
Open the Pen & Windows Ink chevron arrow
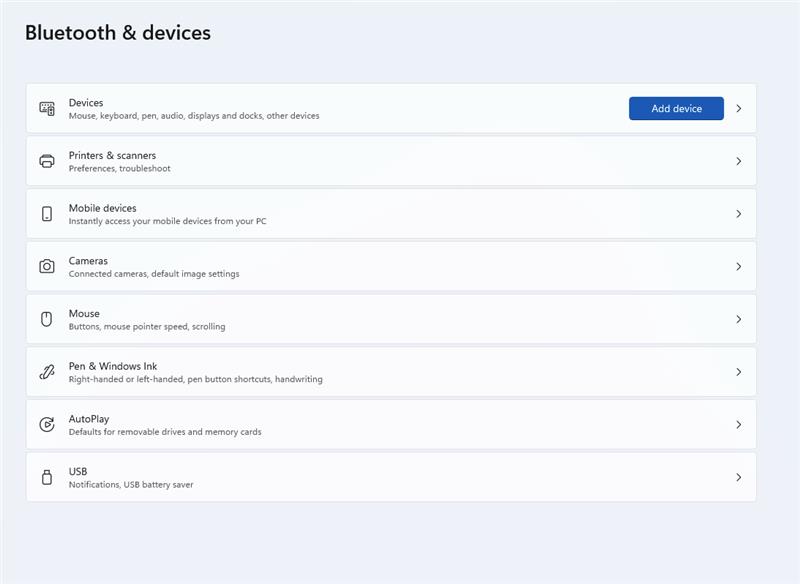coord(739,372)
